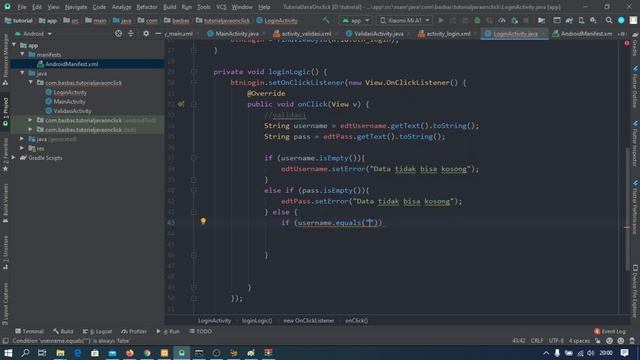Switch to AndroidManifest.xml editor tab
Viewport: 640px width, 360px height.
click(x=582, y=33)
